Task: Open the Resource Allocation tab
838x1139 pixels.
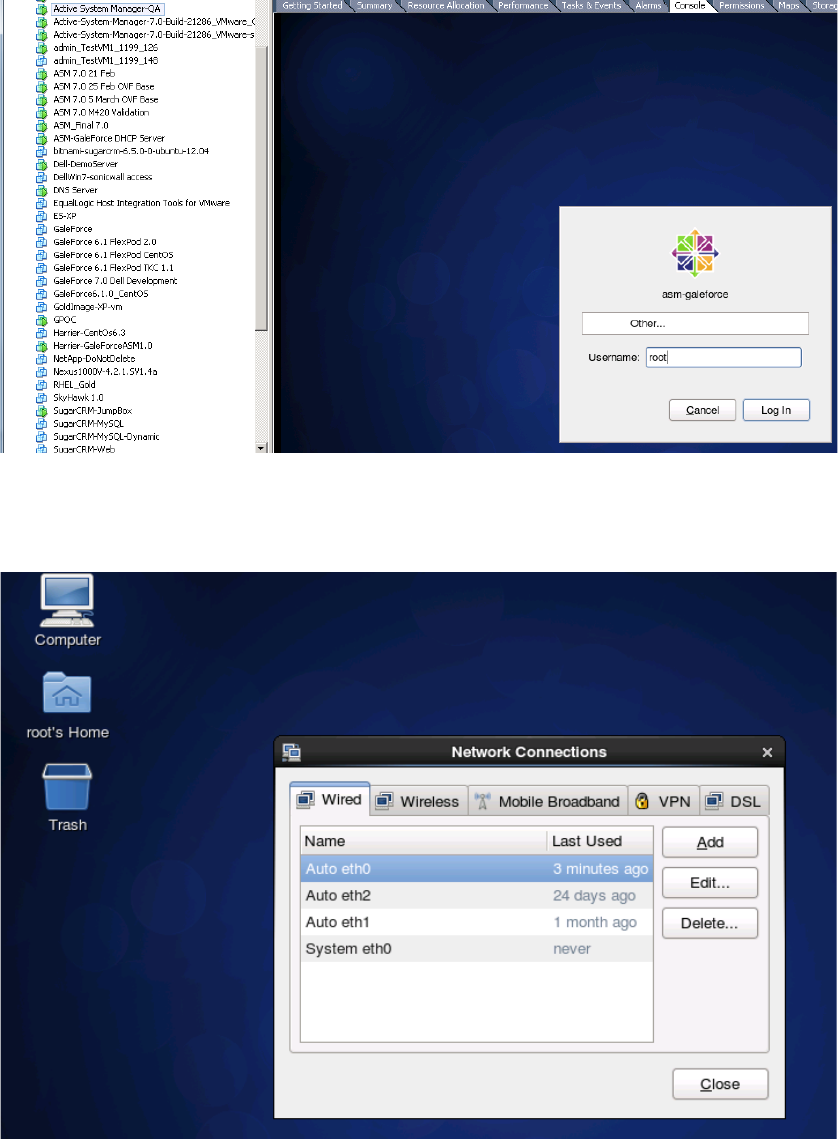Action: pos(446,6)
